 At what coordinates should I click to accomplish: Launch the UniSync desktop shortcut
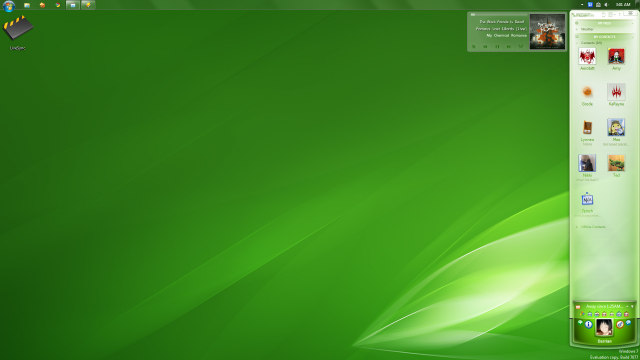(x=18, y=33)
